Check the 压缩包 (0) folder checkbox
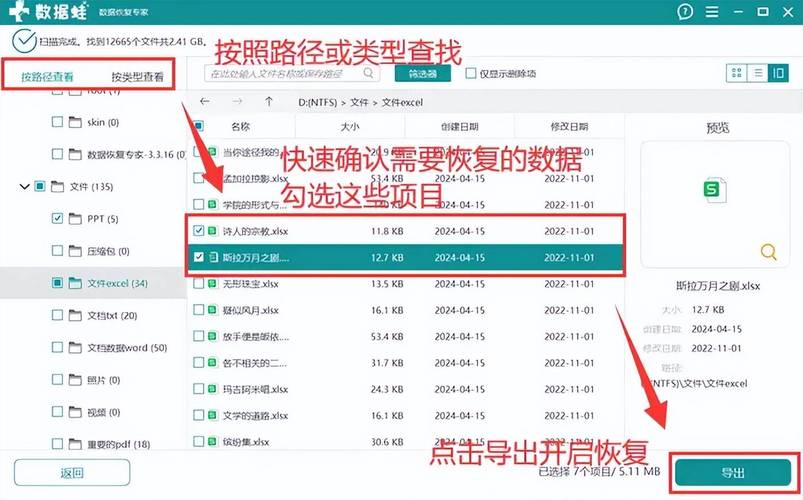803x500 pixels. click(57, 251)
